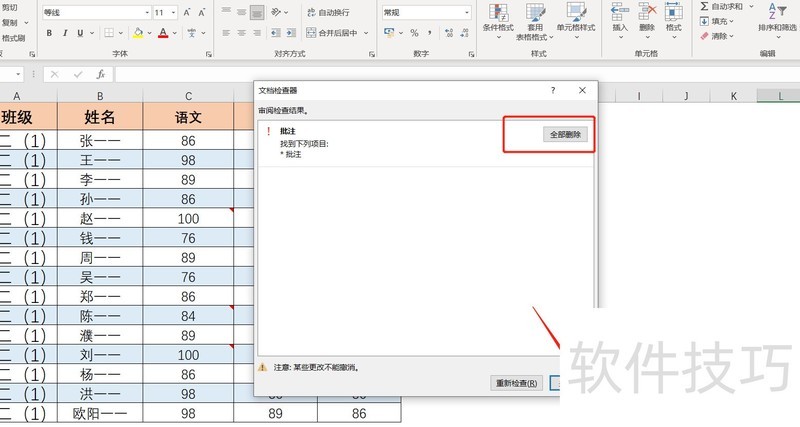Click the borders icon
This screenshot has height=427, width=800.
[x=109, y=33]
